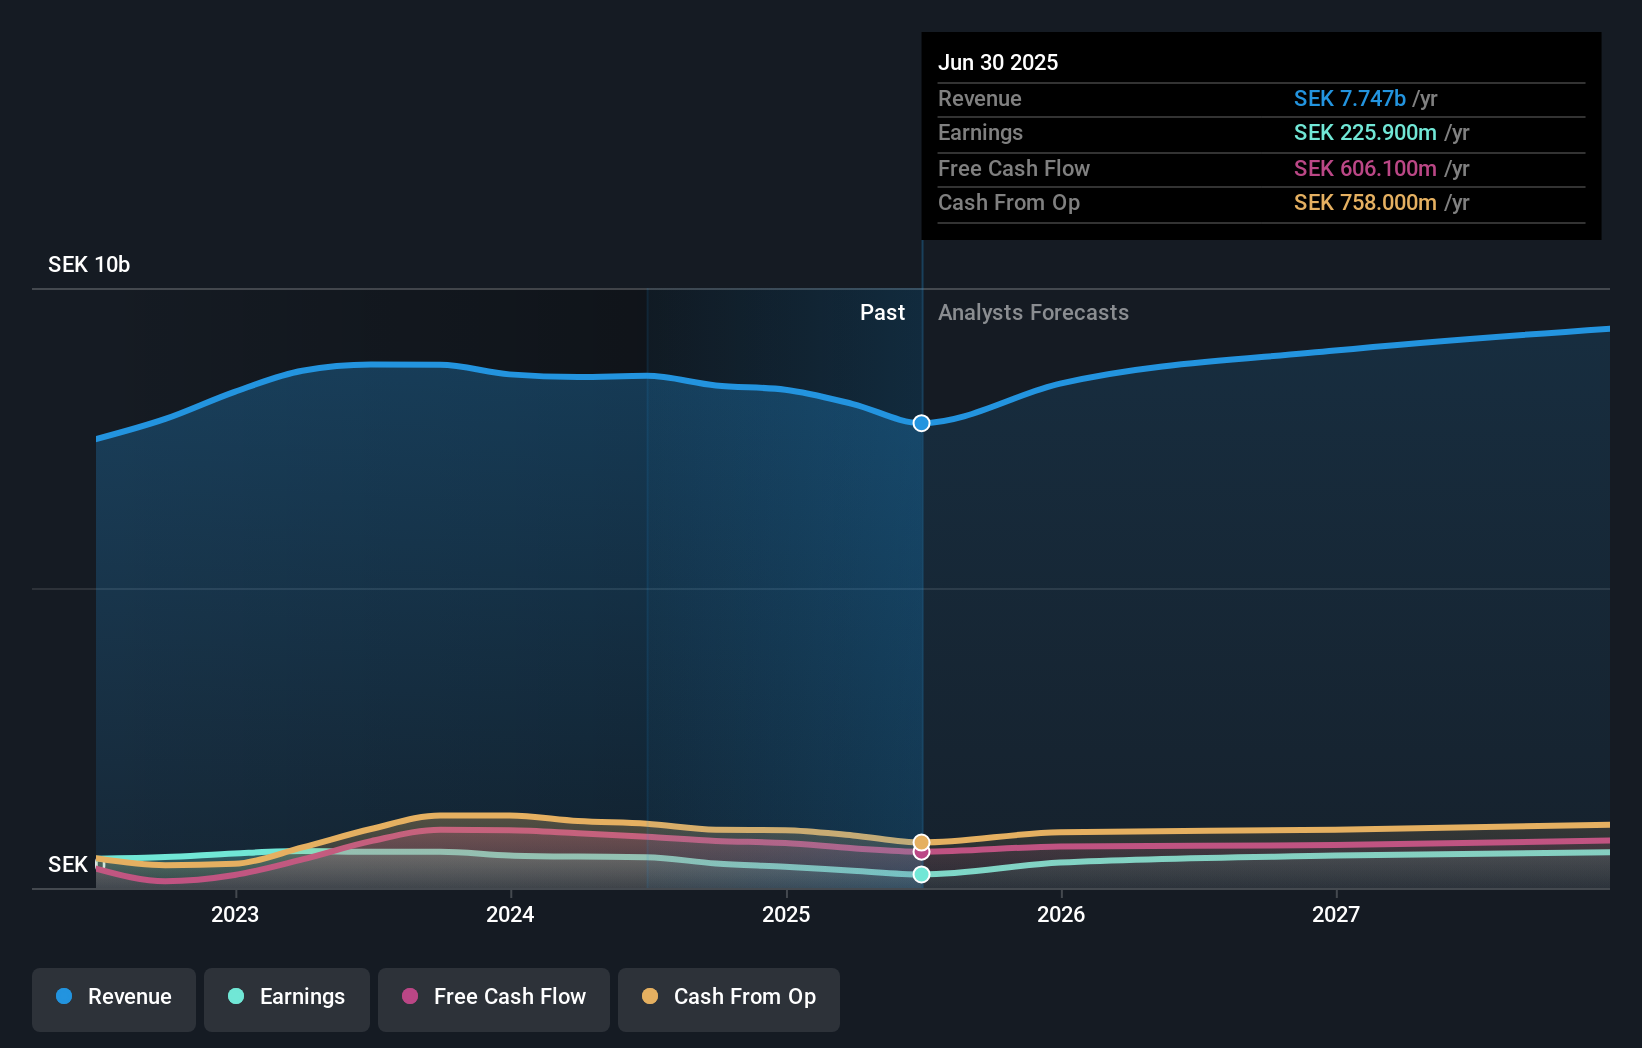Toggle the Earnings legend button
The image size is (1642, 1048).
[x=287, y=999]
